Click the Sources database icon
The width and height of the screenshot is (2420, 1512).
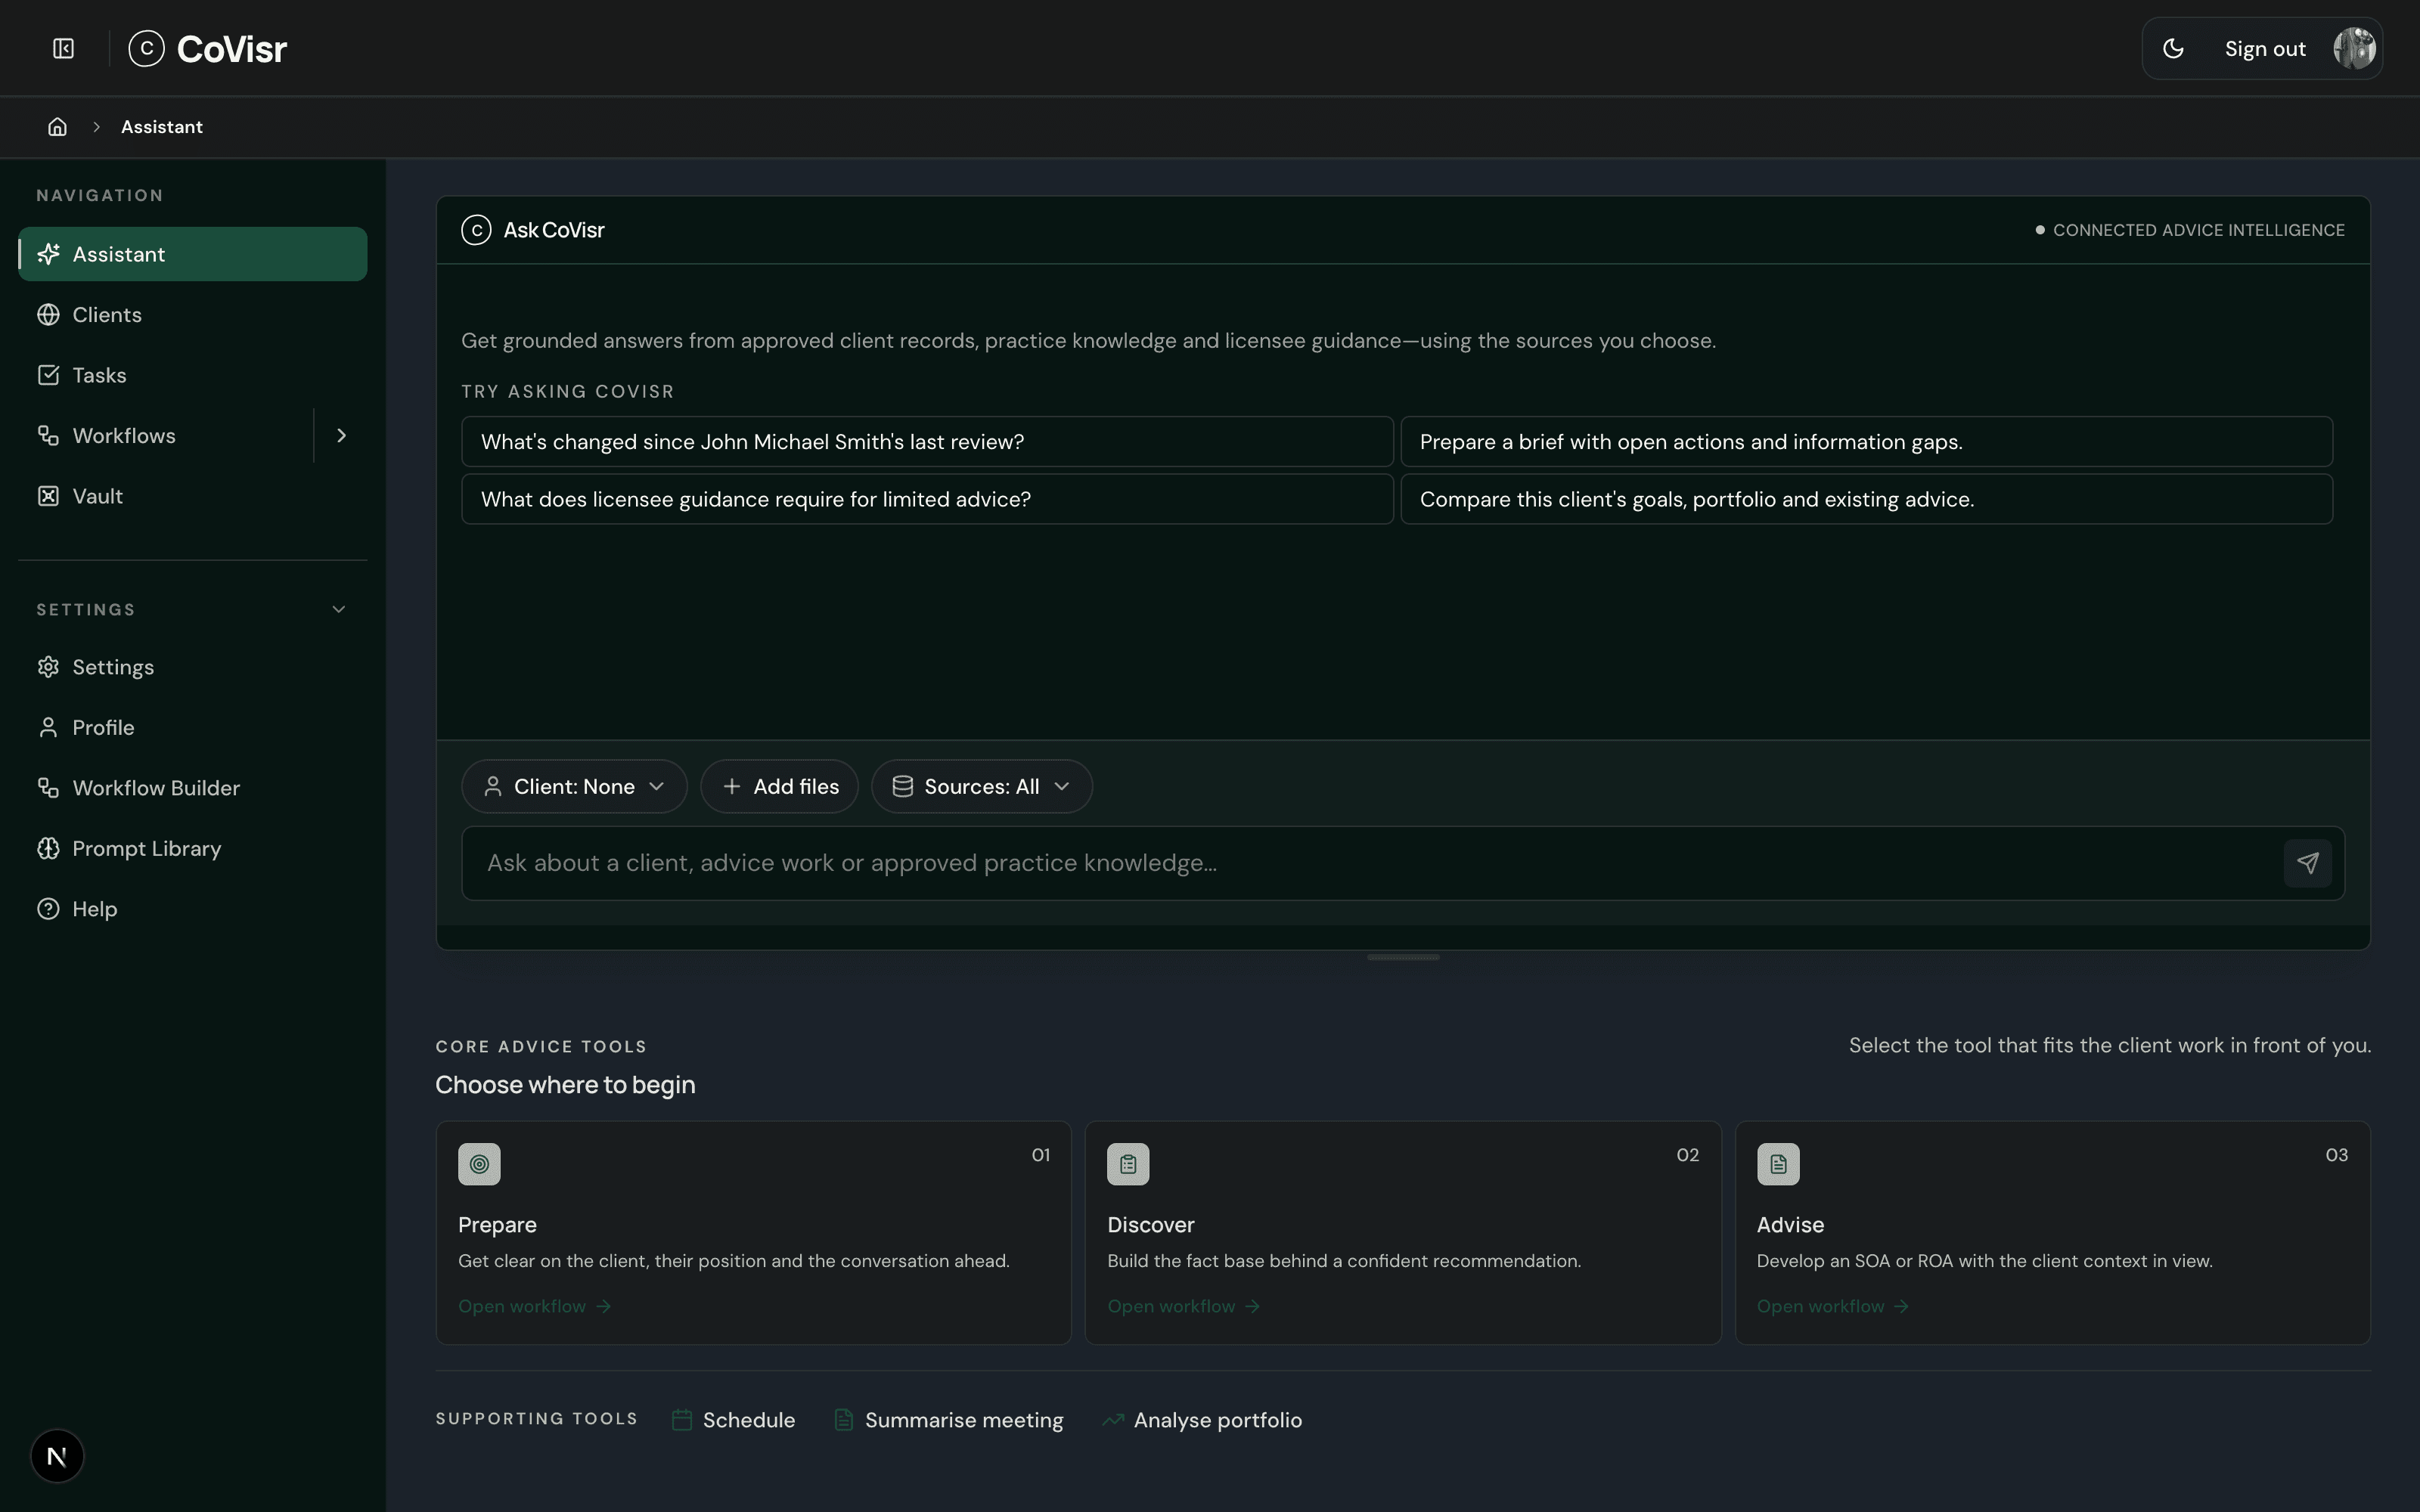[x=902, y=787]
